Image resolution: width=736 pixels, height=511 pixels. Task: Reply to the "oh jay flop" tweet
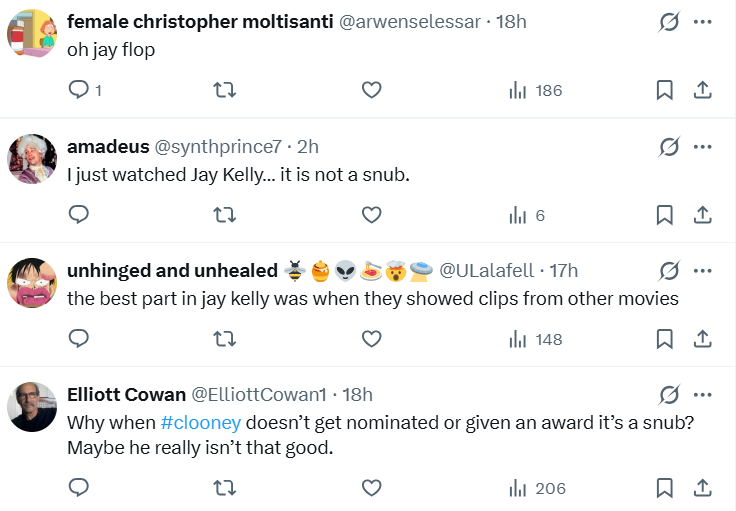(79, 90)
